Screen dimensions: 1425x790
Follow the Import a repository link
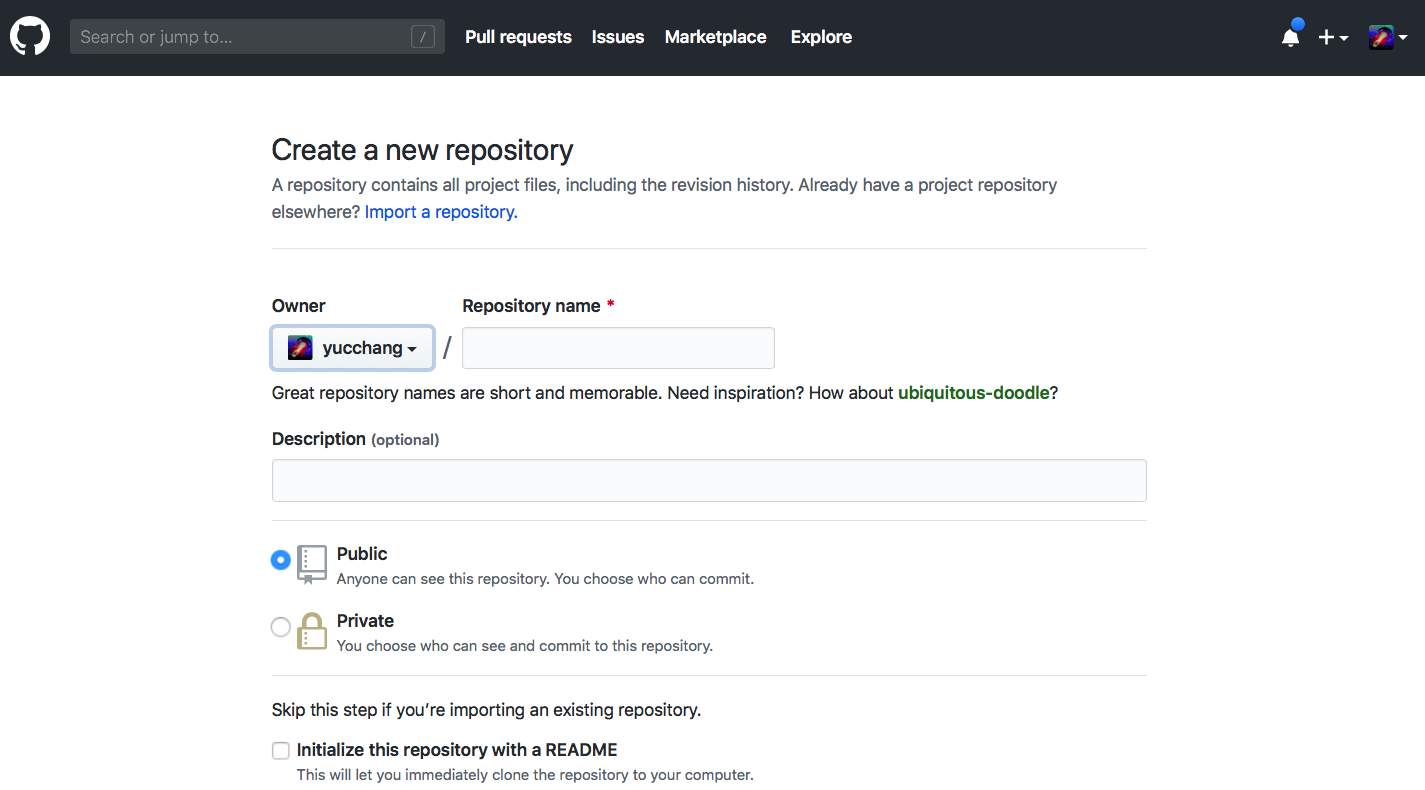pyautogui.click(x=441, y=212)
